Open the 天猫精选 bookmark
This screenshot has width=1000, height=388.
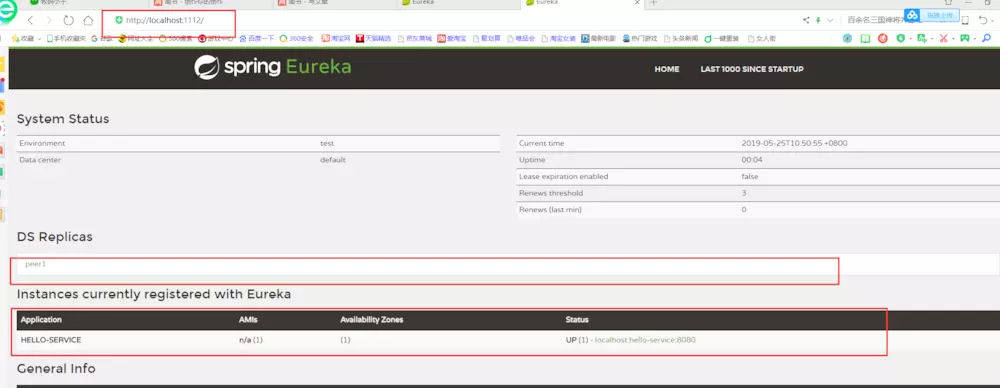(373, 38)
